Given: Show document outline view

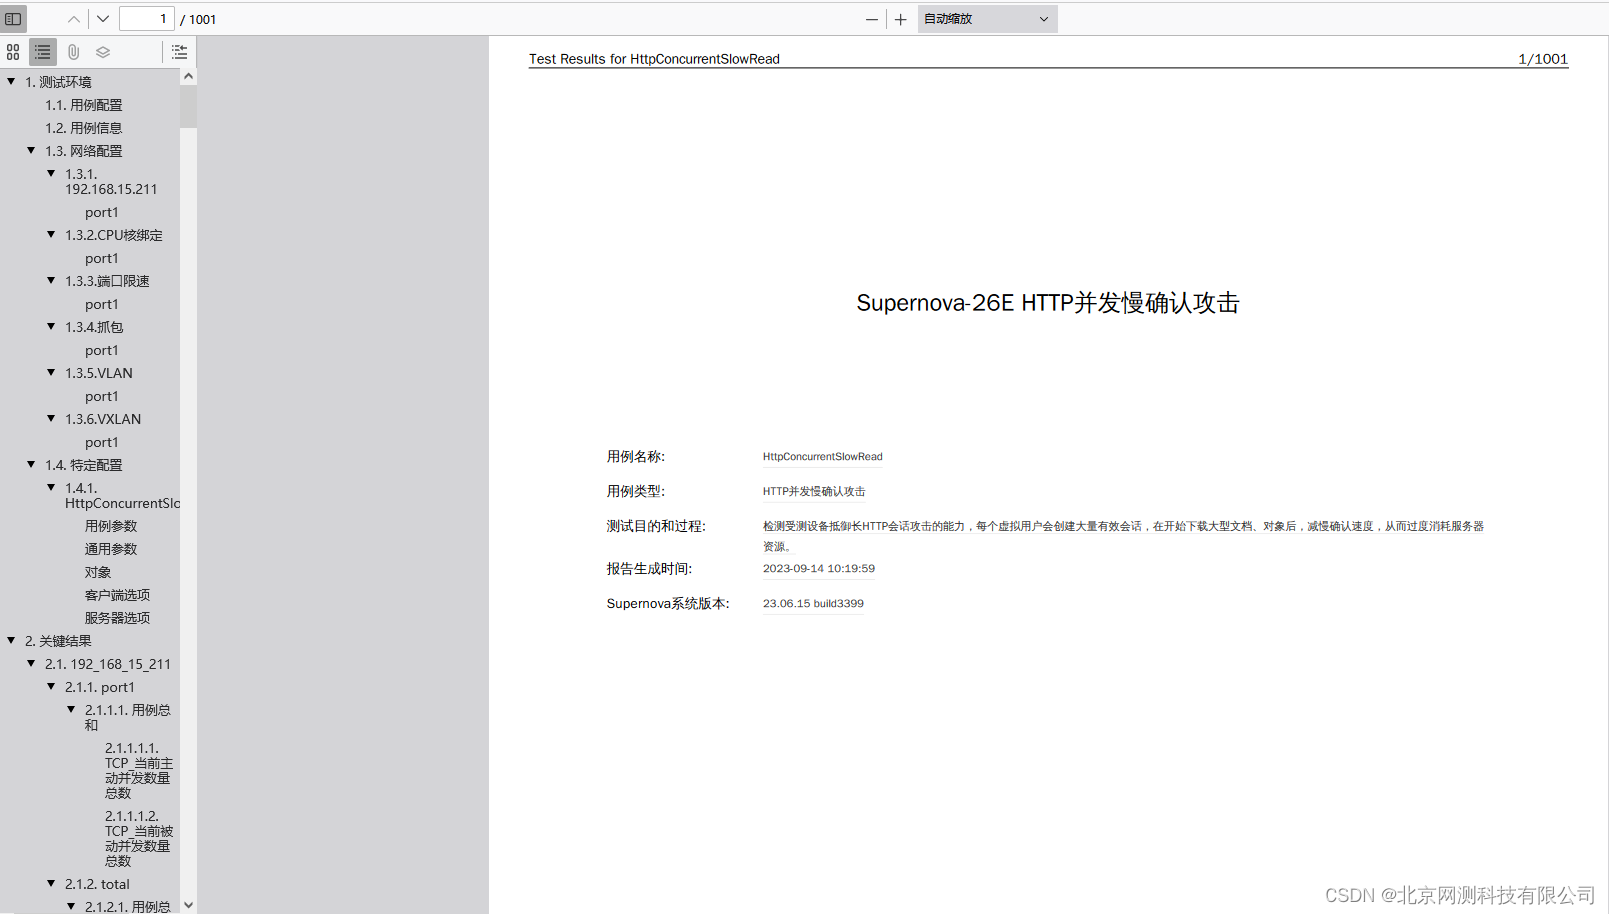Looking at the screenshot, I should click(x=43, y=52).
